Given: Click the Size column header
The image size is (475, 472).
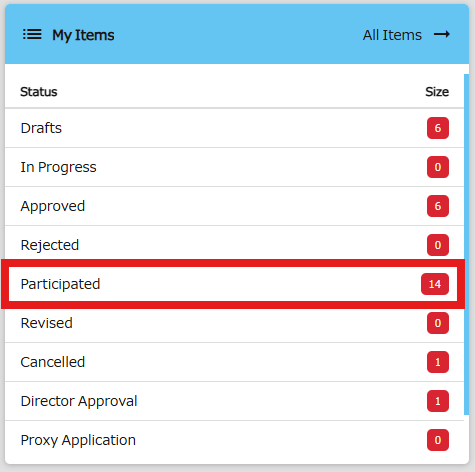Looking at the screenshot, I should tap(437, 92).
